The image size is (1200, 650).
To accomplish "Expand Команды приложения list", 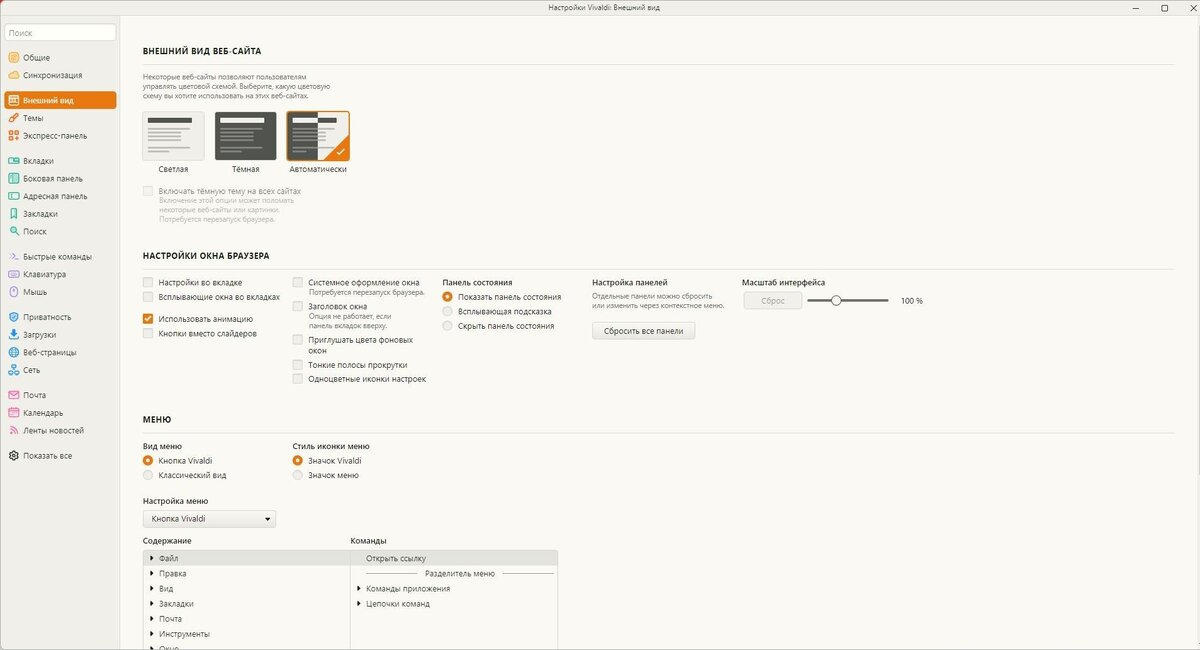I will pos(359,589).
